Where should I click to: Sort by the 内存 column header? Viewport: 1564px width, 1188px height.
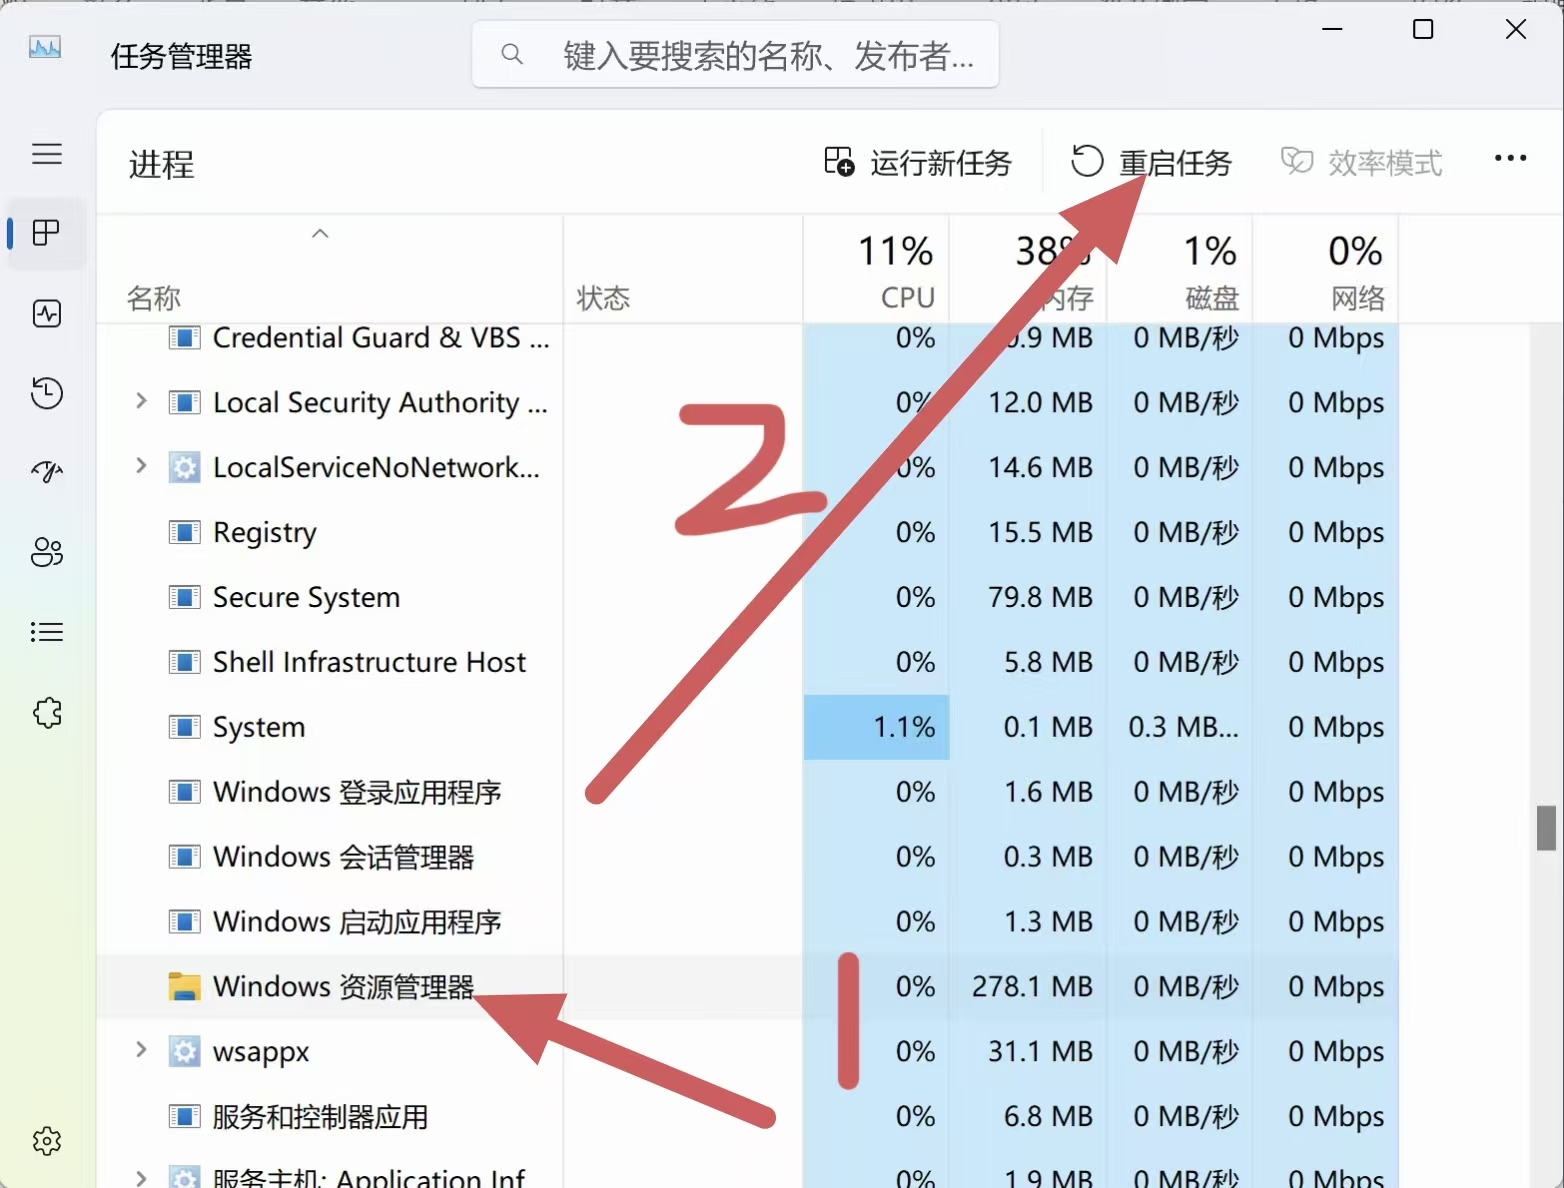click(1028, 270)
